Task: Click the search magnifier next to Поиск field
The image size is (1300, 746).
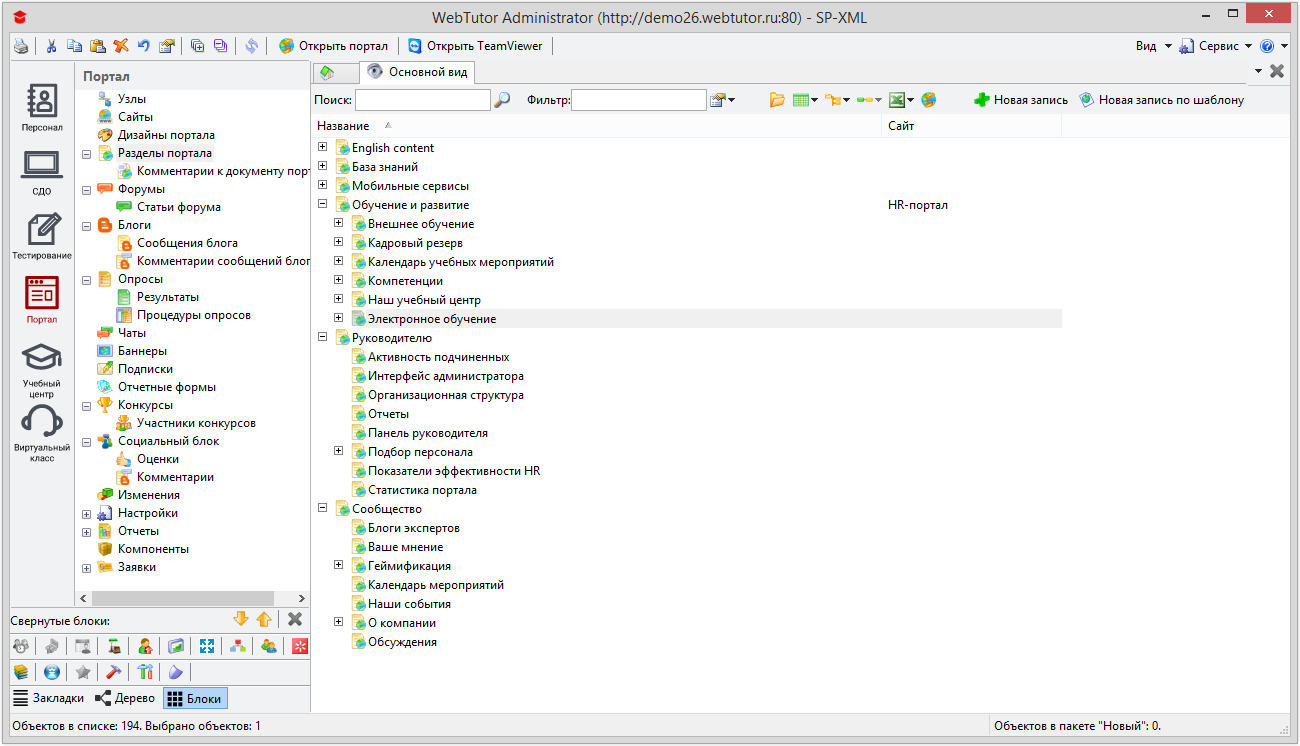Action: click(x=502, y=100)
